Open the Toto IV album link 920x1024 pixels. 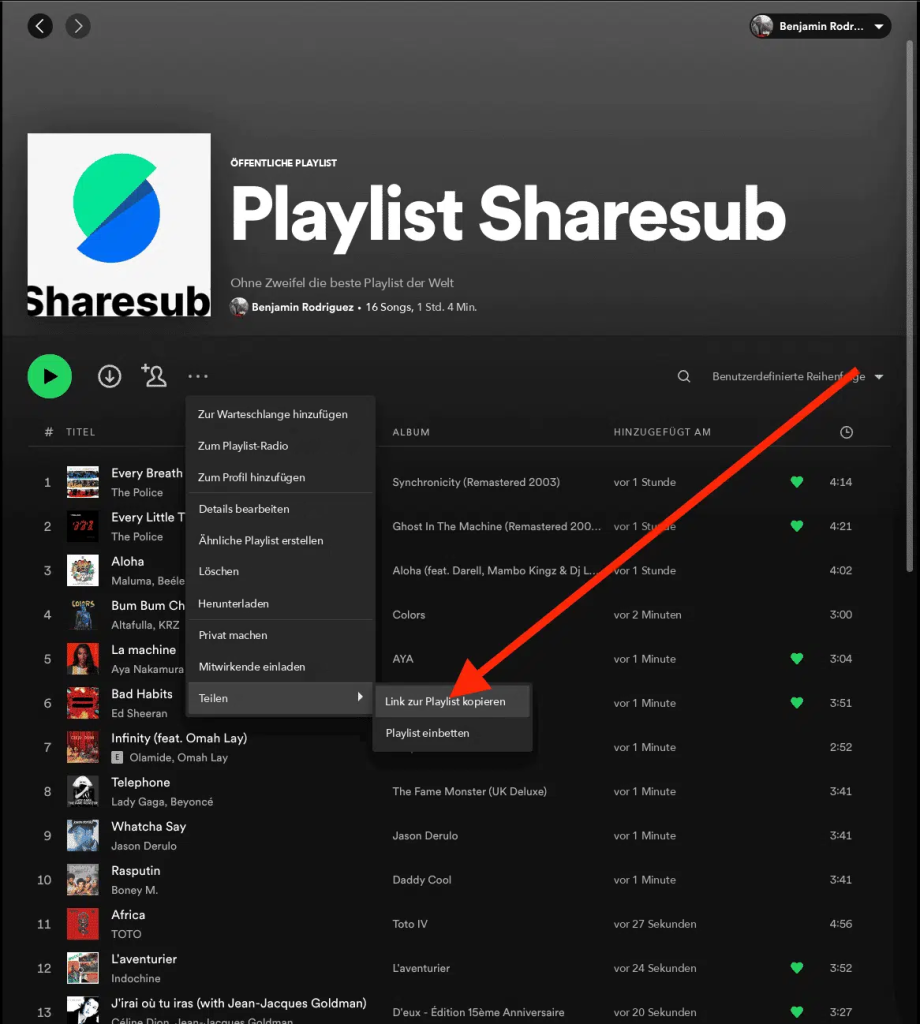(x=410, y=923)
